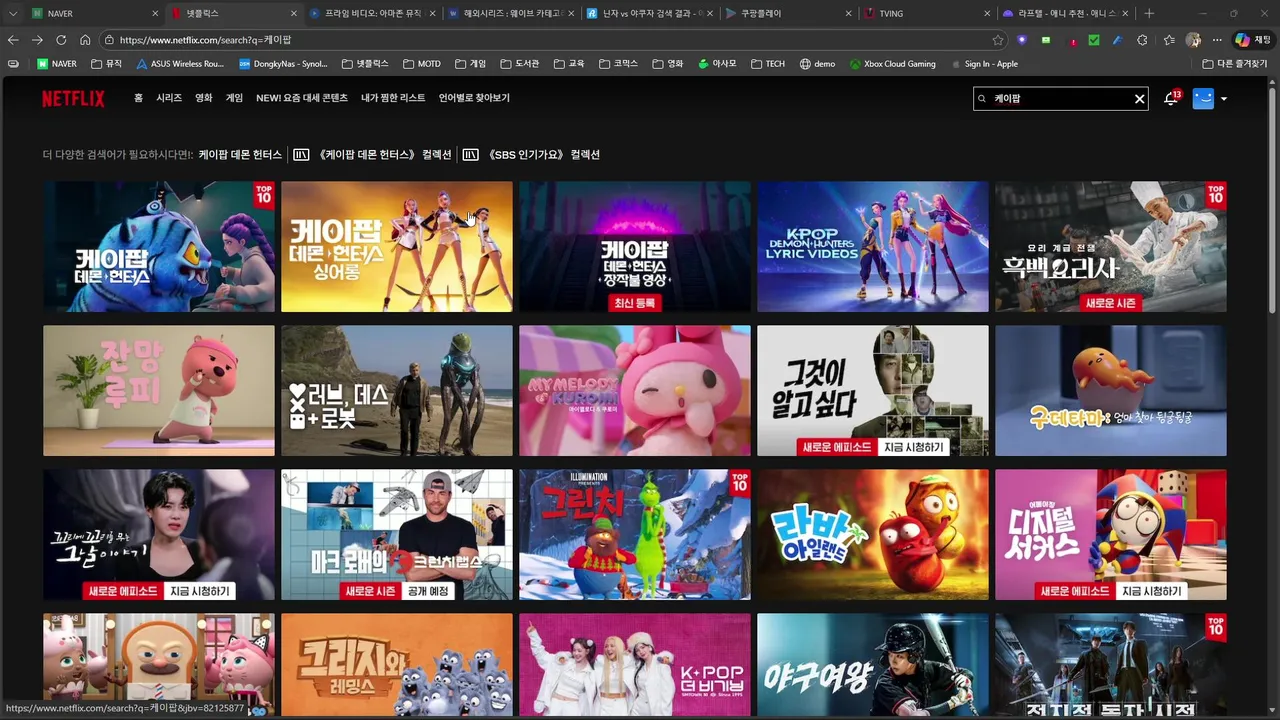Open 그것이 알고싶다 thumbnail

[x=873, y=390]
